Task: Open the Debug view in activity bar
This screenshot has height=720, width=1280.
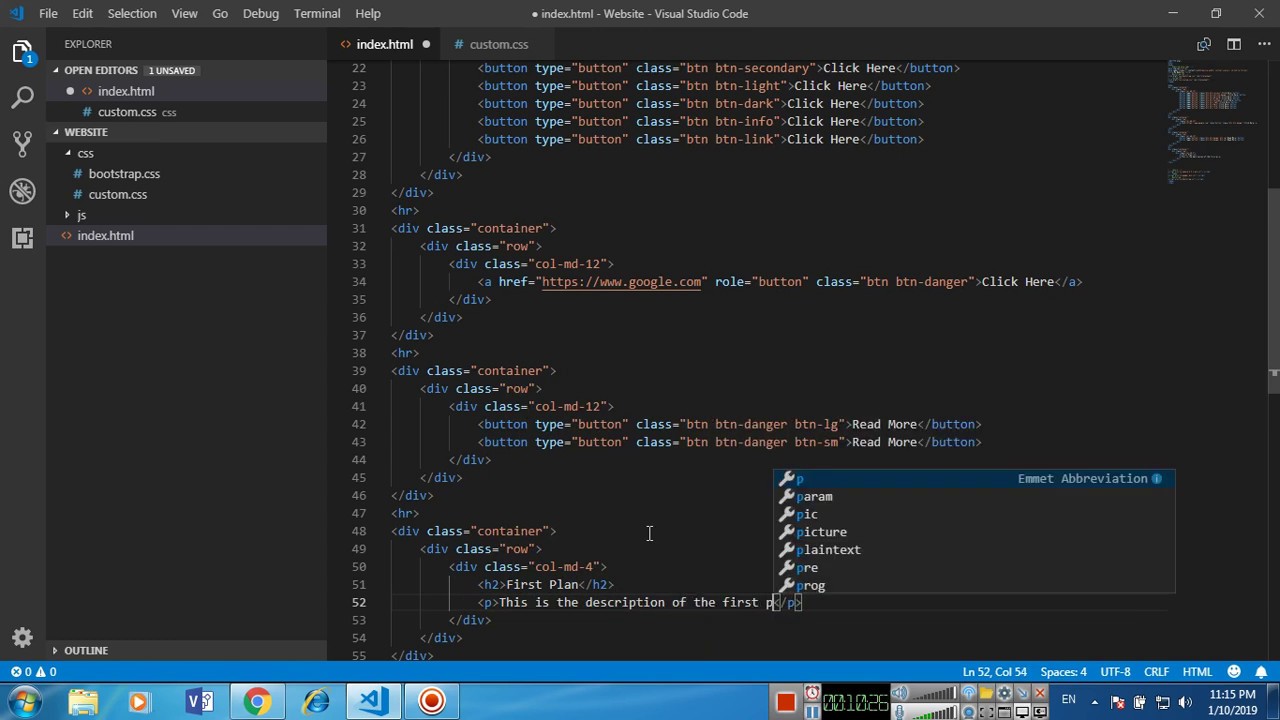Action: coord(22,191)
